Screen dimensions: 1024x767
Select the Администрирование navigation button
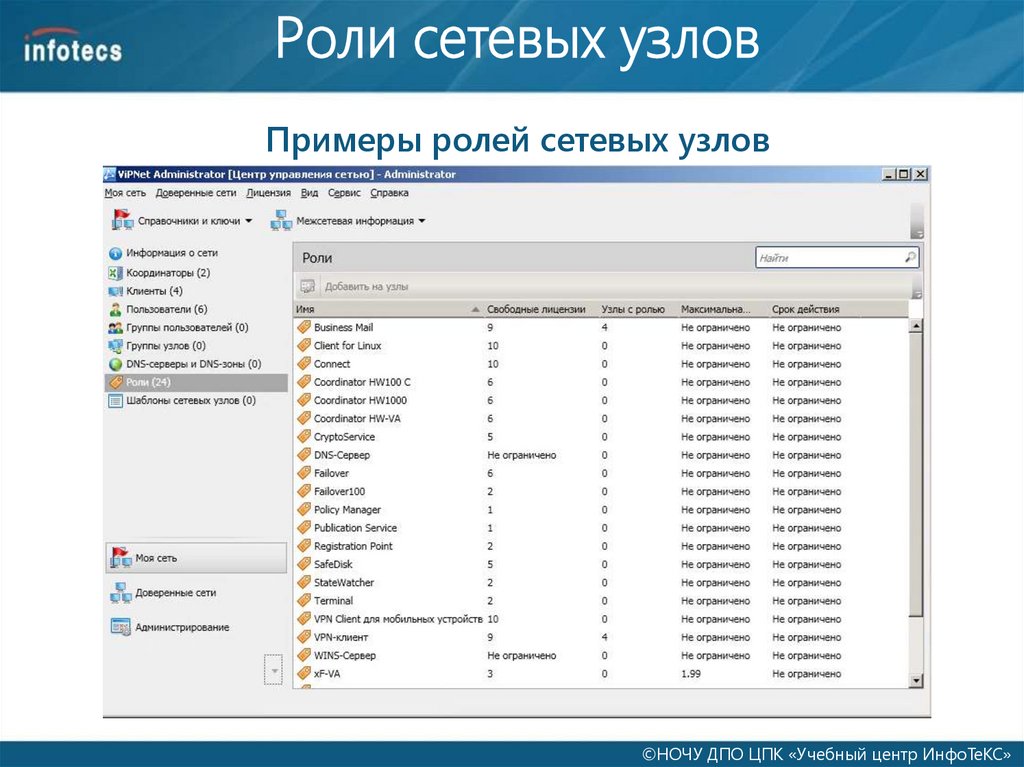(x=196, y=627)
